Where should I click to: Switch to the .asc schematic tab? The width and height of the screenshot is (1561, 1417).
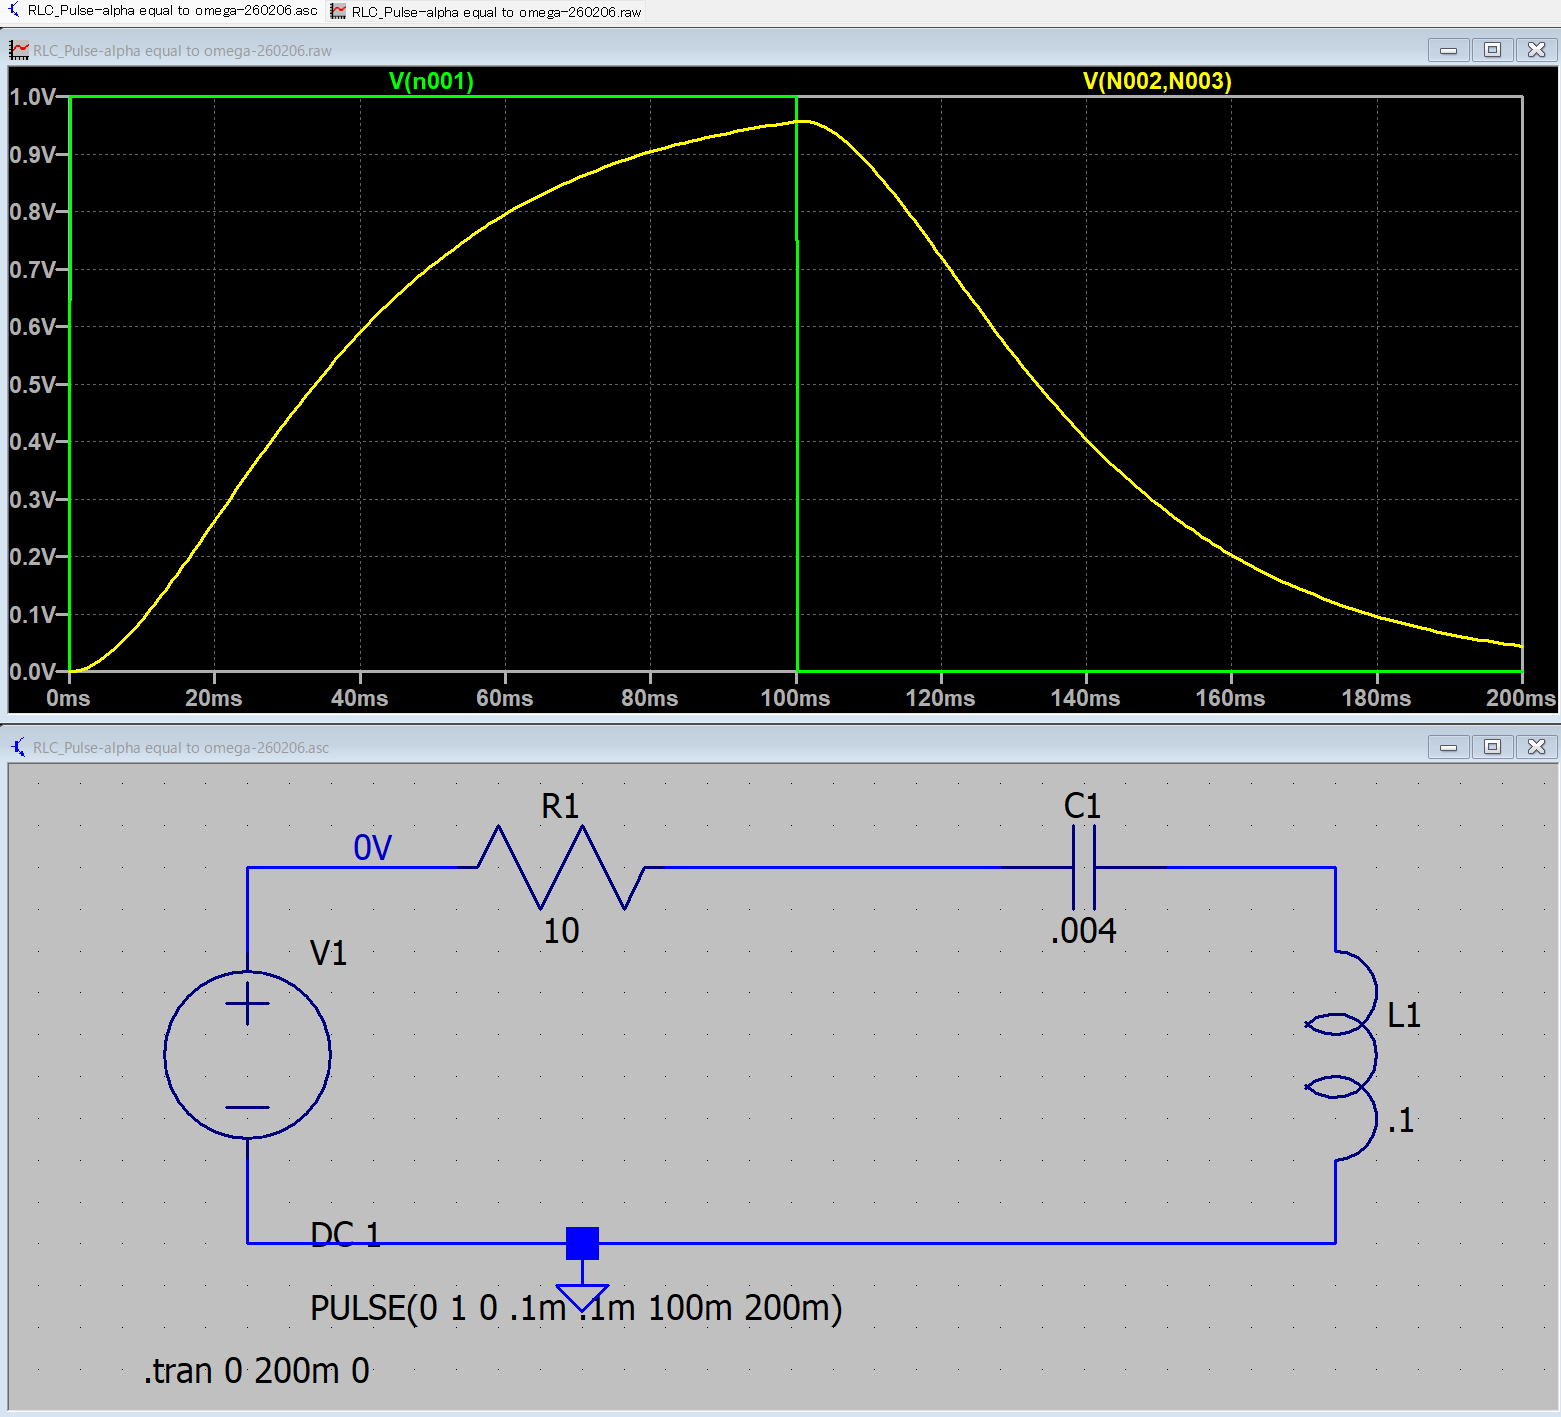pyautogui.click(x=163, y=11)
